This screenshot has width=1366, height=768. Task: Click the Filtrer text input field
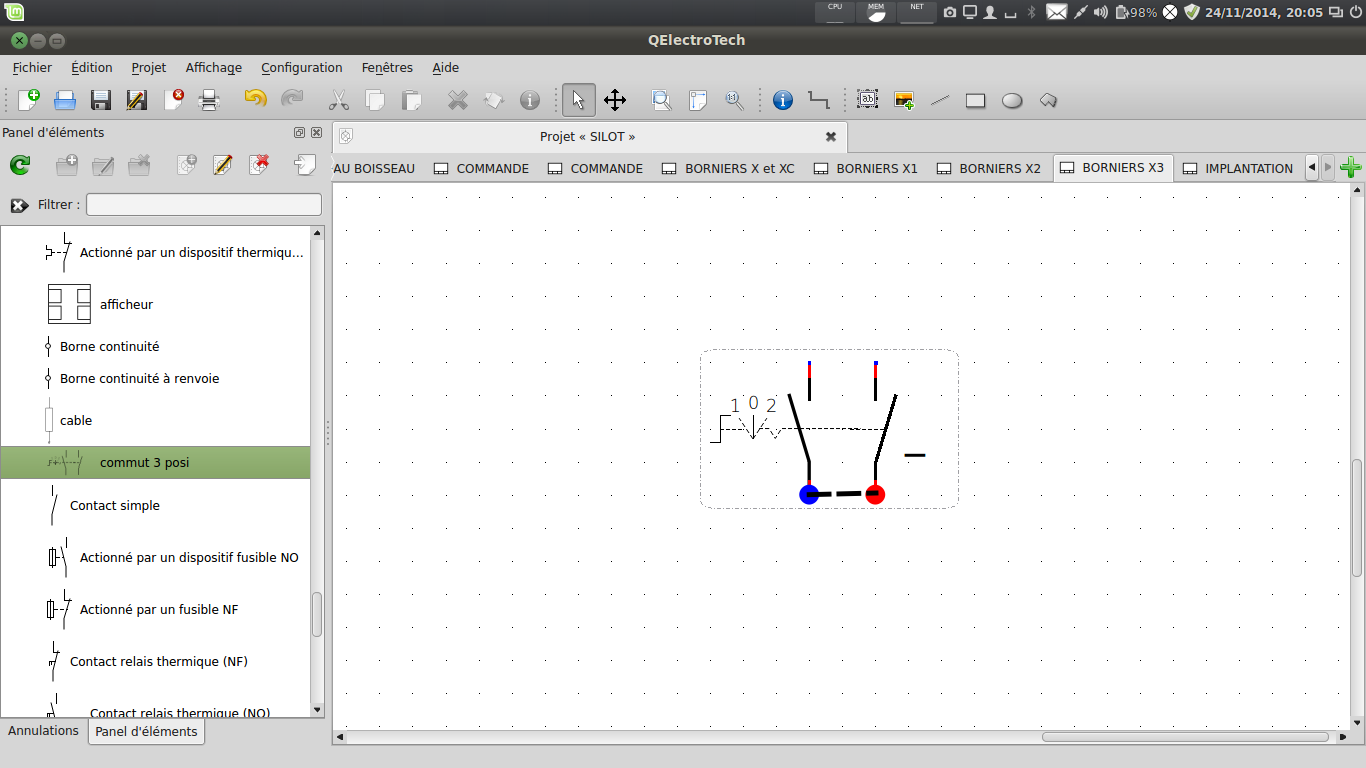204,205
